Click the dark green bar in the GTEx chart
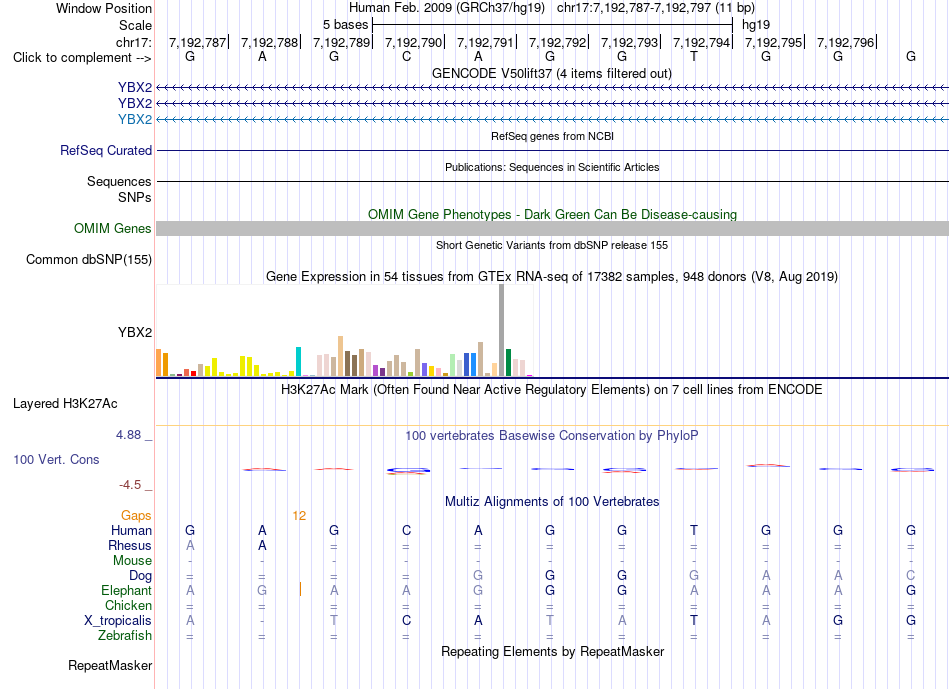 pyautogui.click(x=508, y=362)
